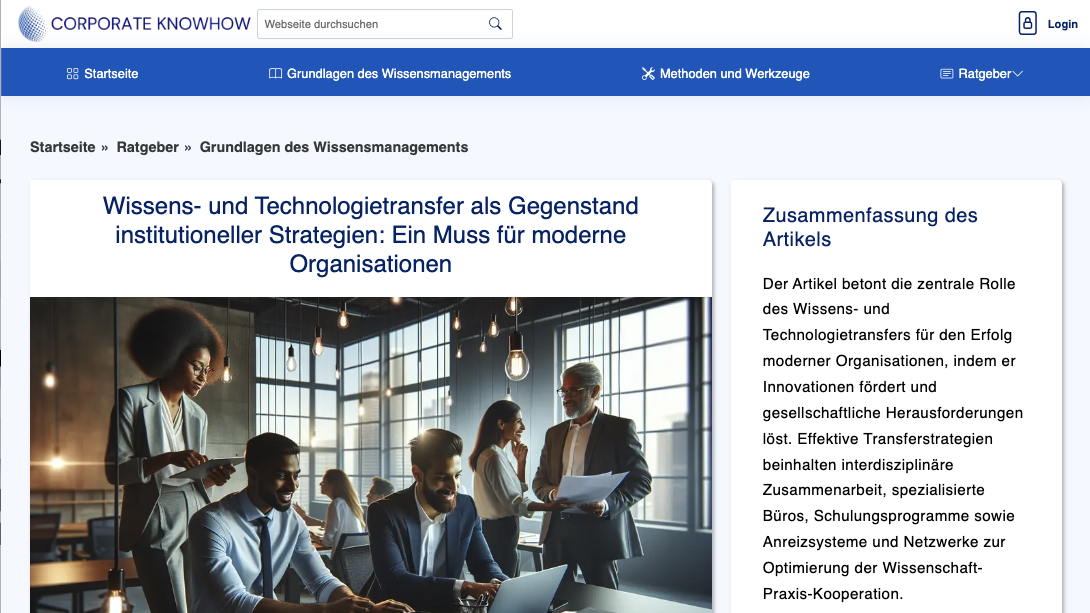This screenshot has width=1090, height=613.
Task: Click the crossed-tools icon beside Methoden und Werkzeuge
Action: [647, 73]
